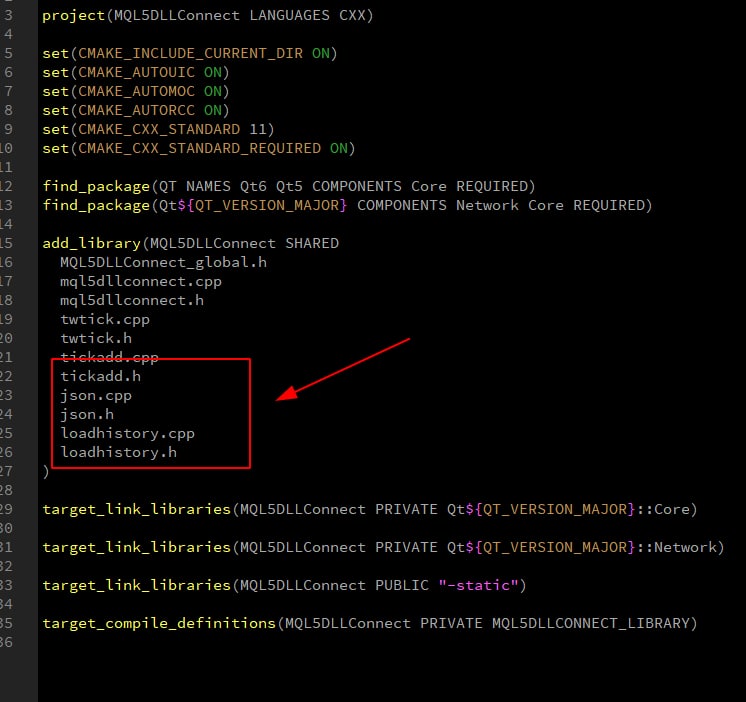746x702 pixels.
Task: Click mql5dllconnect.h entry
Action: coord(132,301)
